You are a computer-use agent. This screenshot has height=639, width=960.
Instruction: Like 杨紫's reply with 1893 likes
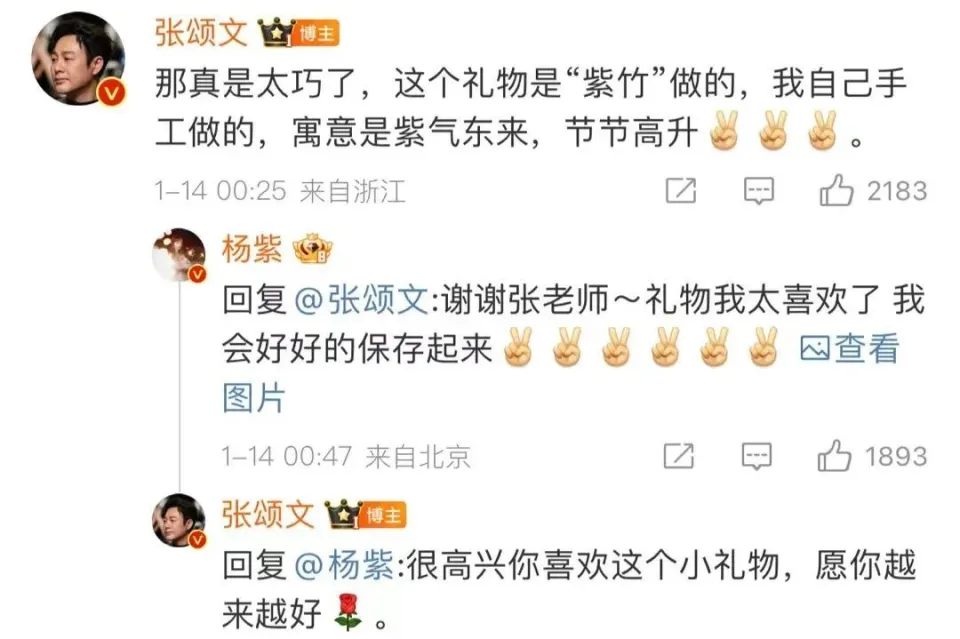click(834, 456)
